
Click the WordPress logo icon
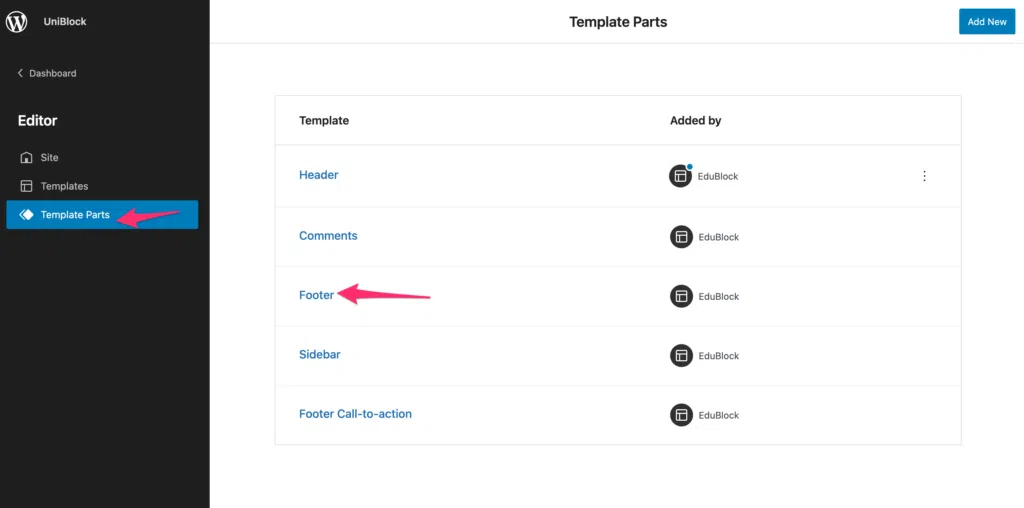pos(17,21)
